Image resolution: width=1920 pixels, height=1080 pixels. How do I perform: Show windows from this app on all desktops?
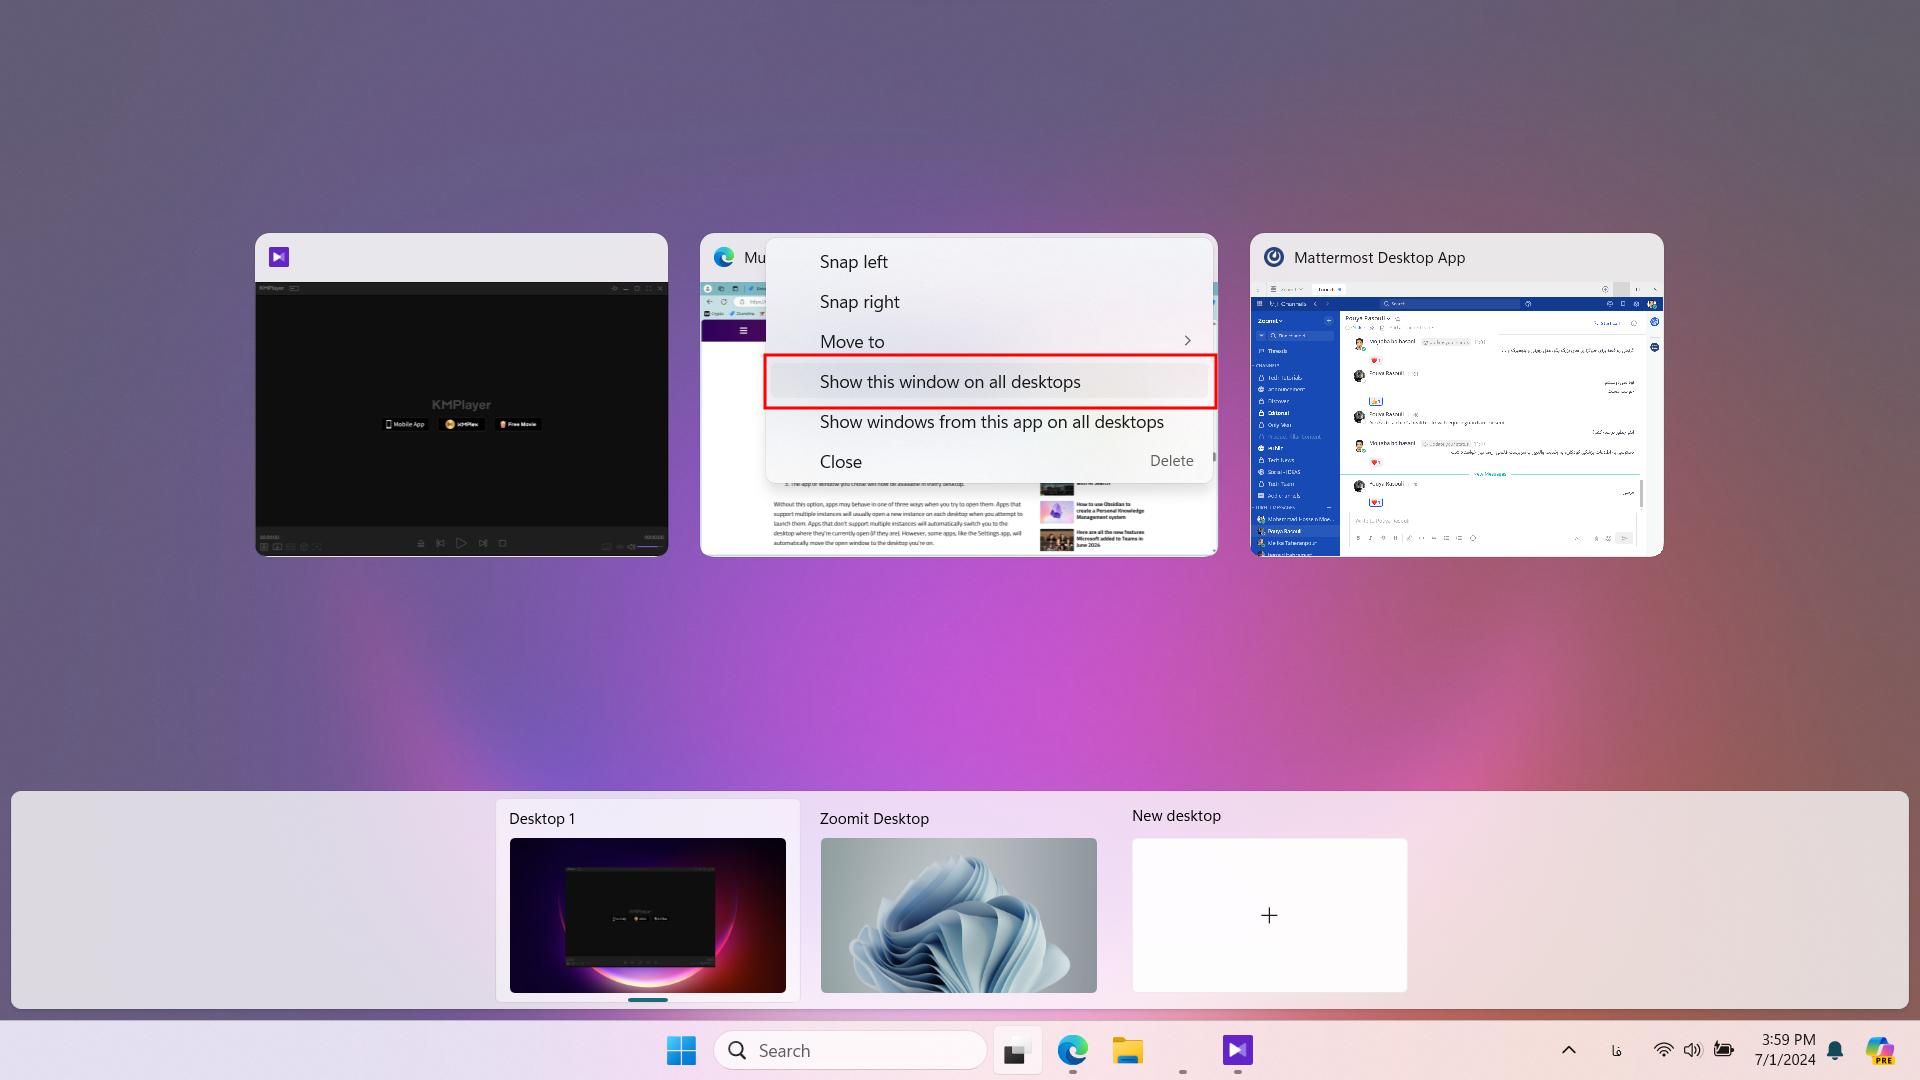[992, 421]
